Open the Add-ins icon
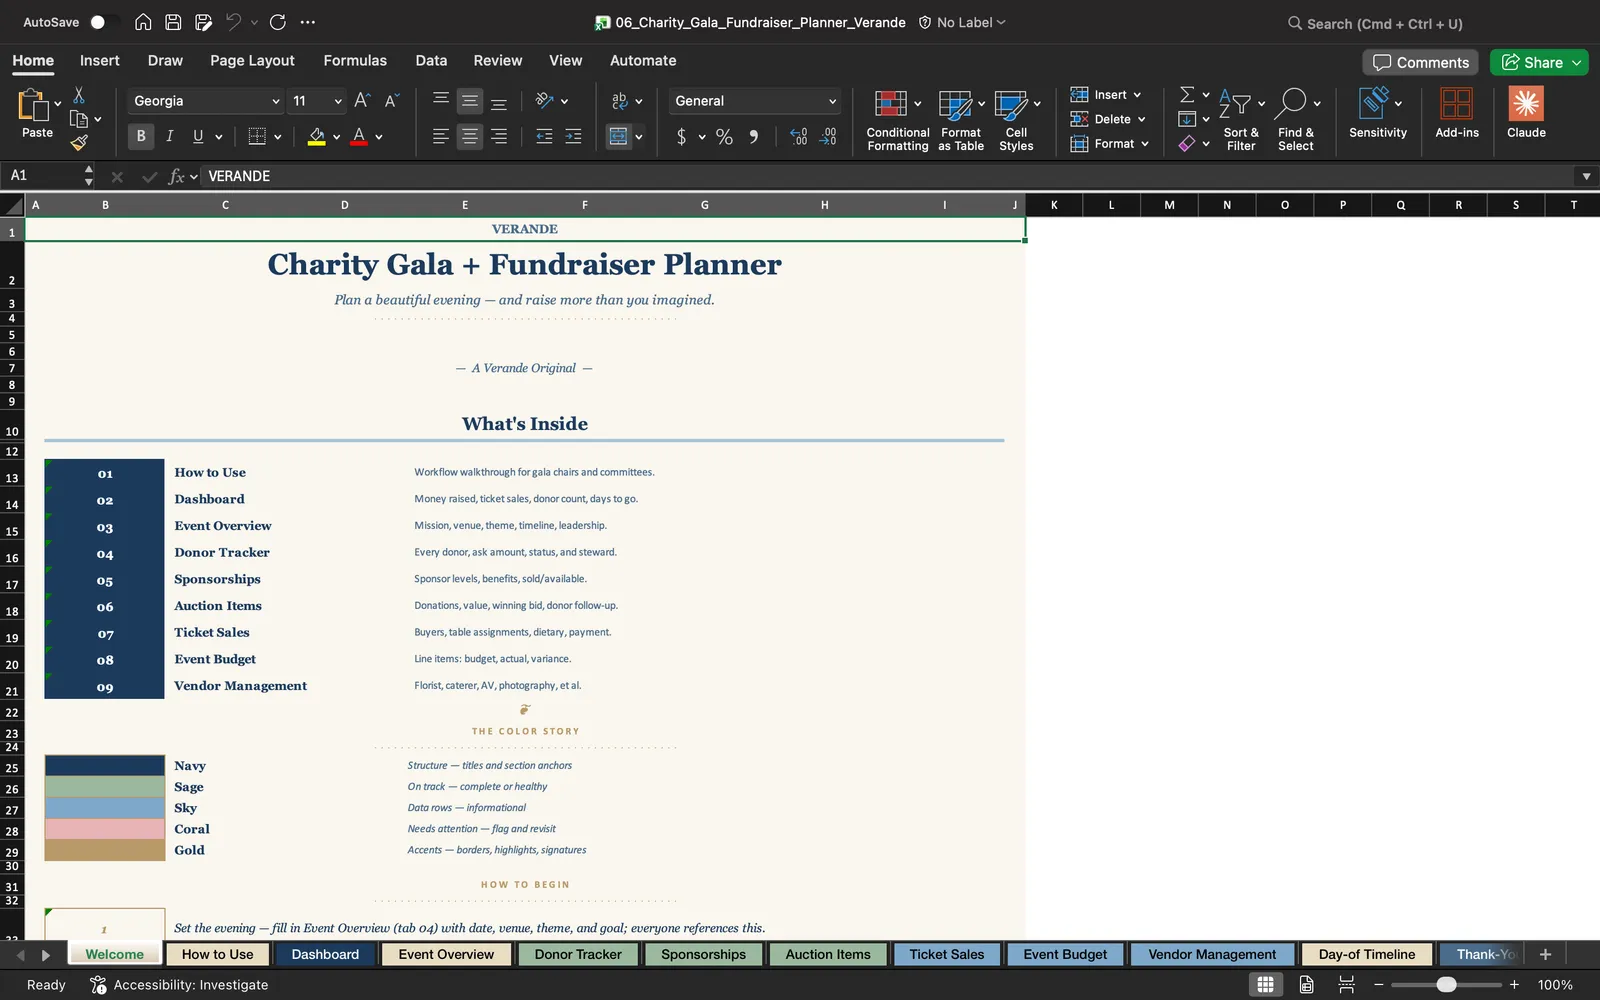Viewport: 1600px width, 1000px height. [x=1456, y=112]
